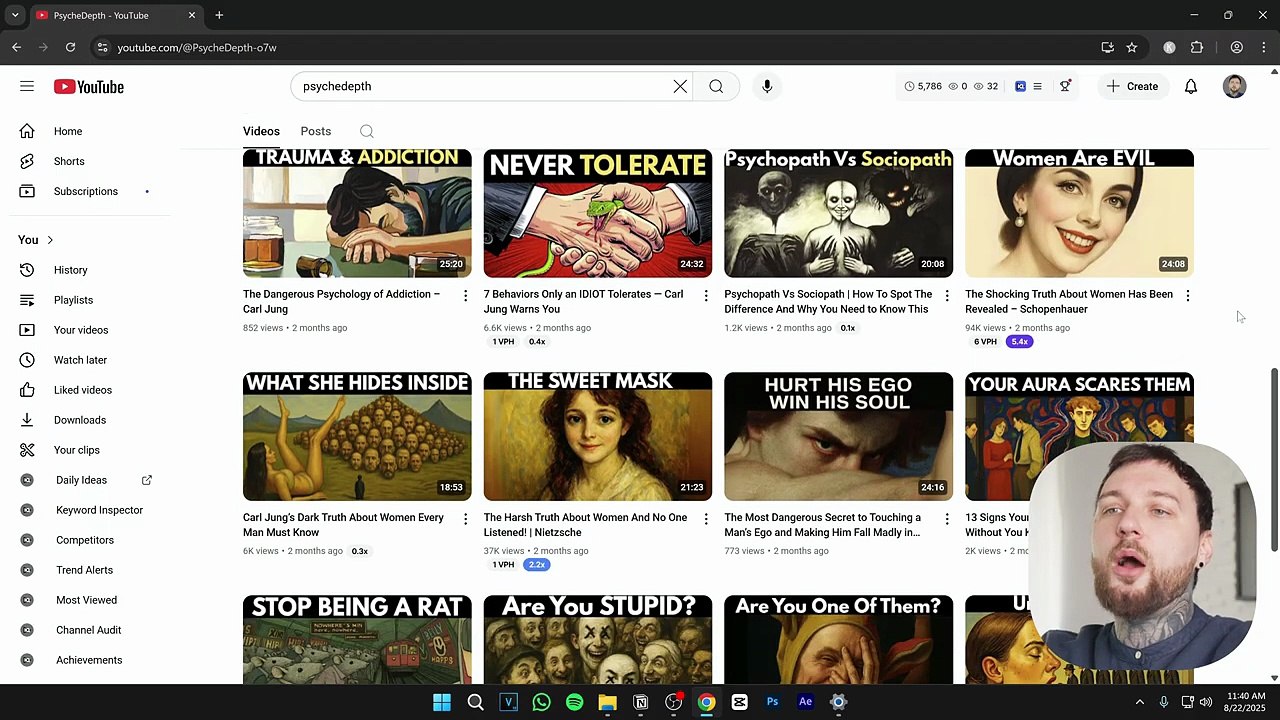Start voice search with the microphone
Image resolution: width=1280 pixels, height=720 pixels.
click(767, 86)
